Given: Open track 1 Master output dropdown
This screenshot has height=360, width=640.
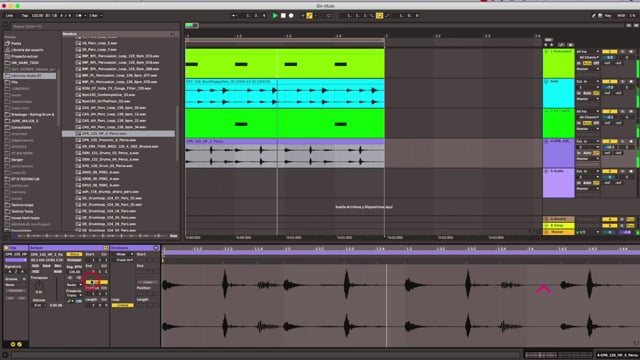Looking at the screenshot, I should 588,69.
